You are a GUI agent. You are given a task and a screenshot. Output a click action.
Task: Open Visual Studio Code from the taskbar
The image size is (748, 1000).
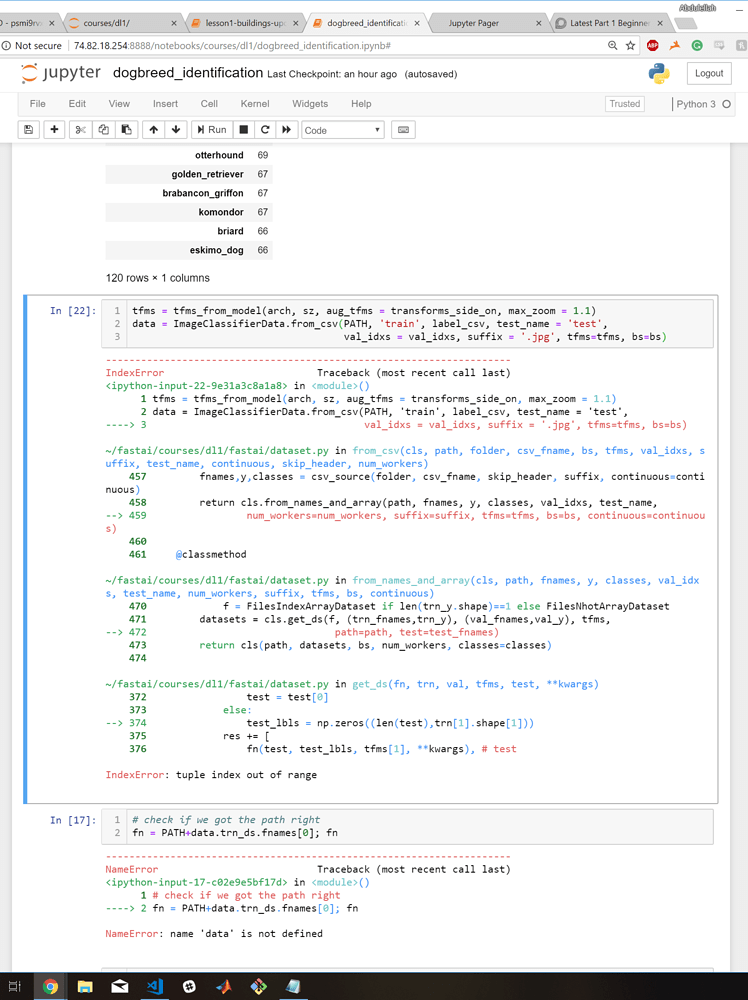click(155, 986)
